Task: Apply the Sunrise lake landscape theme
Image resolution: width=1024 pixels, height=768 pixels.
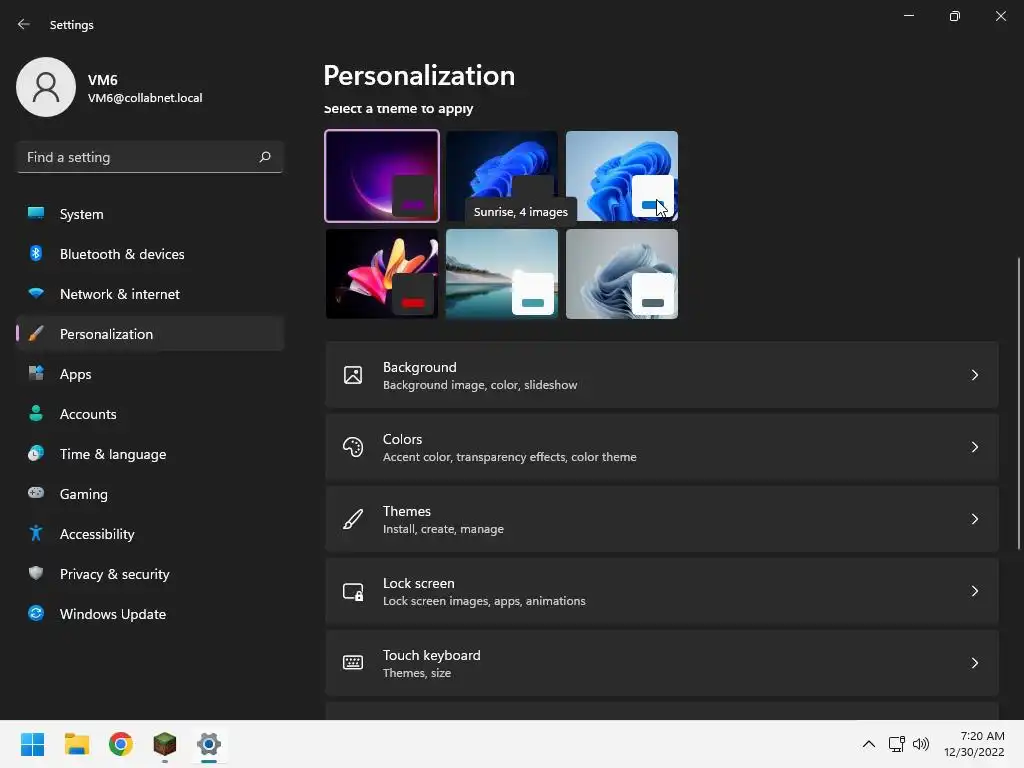Action: (x=502, y=274)
